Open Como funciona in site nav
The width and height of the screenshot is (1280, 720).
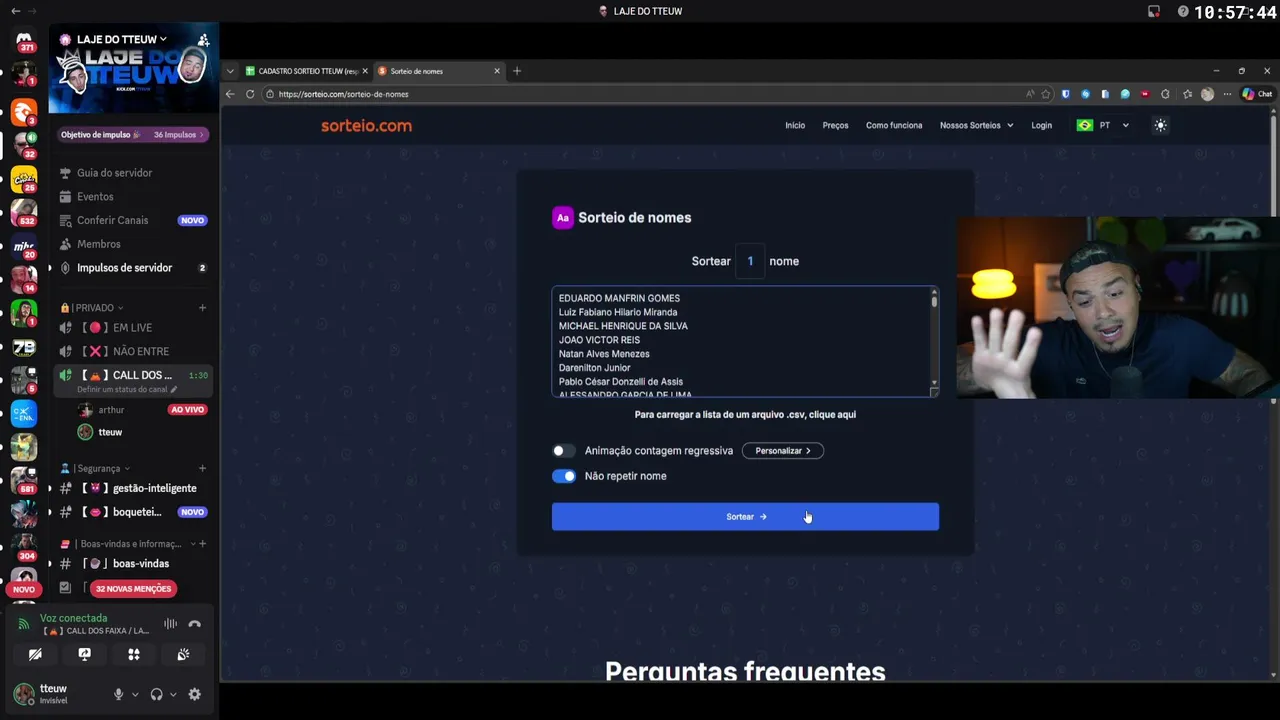coord(894,125)
